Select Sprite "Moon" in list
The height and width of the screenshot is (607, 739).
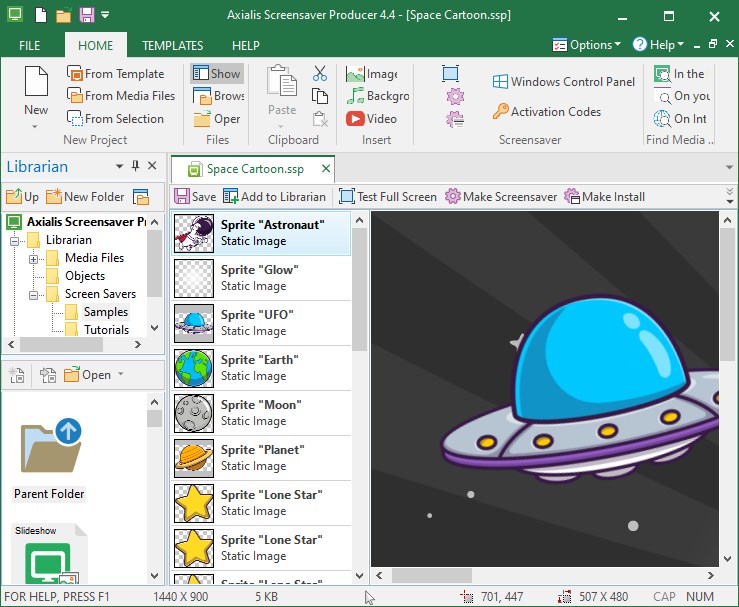tap(261, 413)
